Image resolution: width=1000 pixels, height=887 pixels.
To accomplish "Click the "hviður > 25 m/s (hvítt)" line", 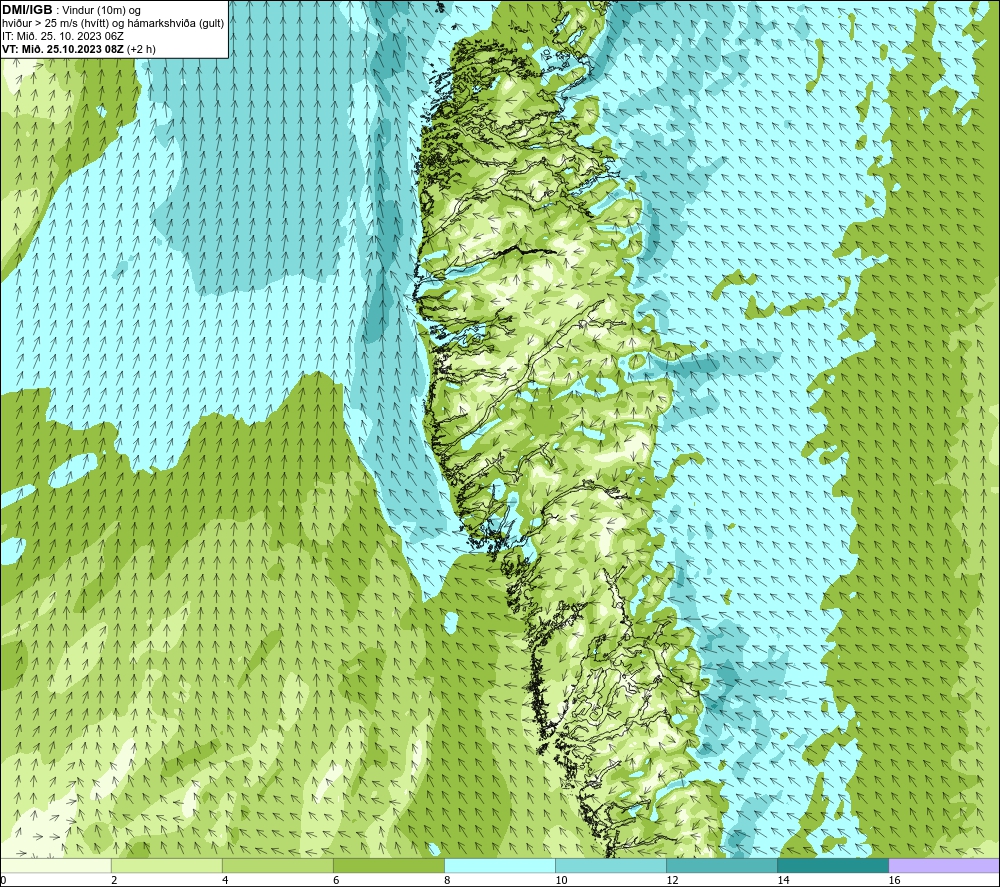I will coord(55,24).
